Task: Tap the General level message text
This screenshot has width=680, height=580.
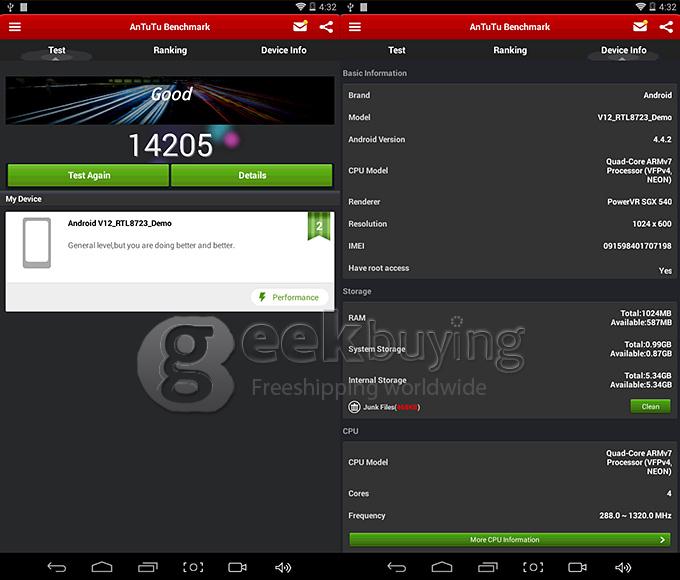Action: coord(151,246)
